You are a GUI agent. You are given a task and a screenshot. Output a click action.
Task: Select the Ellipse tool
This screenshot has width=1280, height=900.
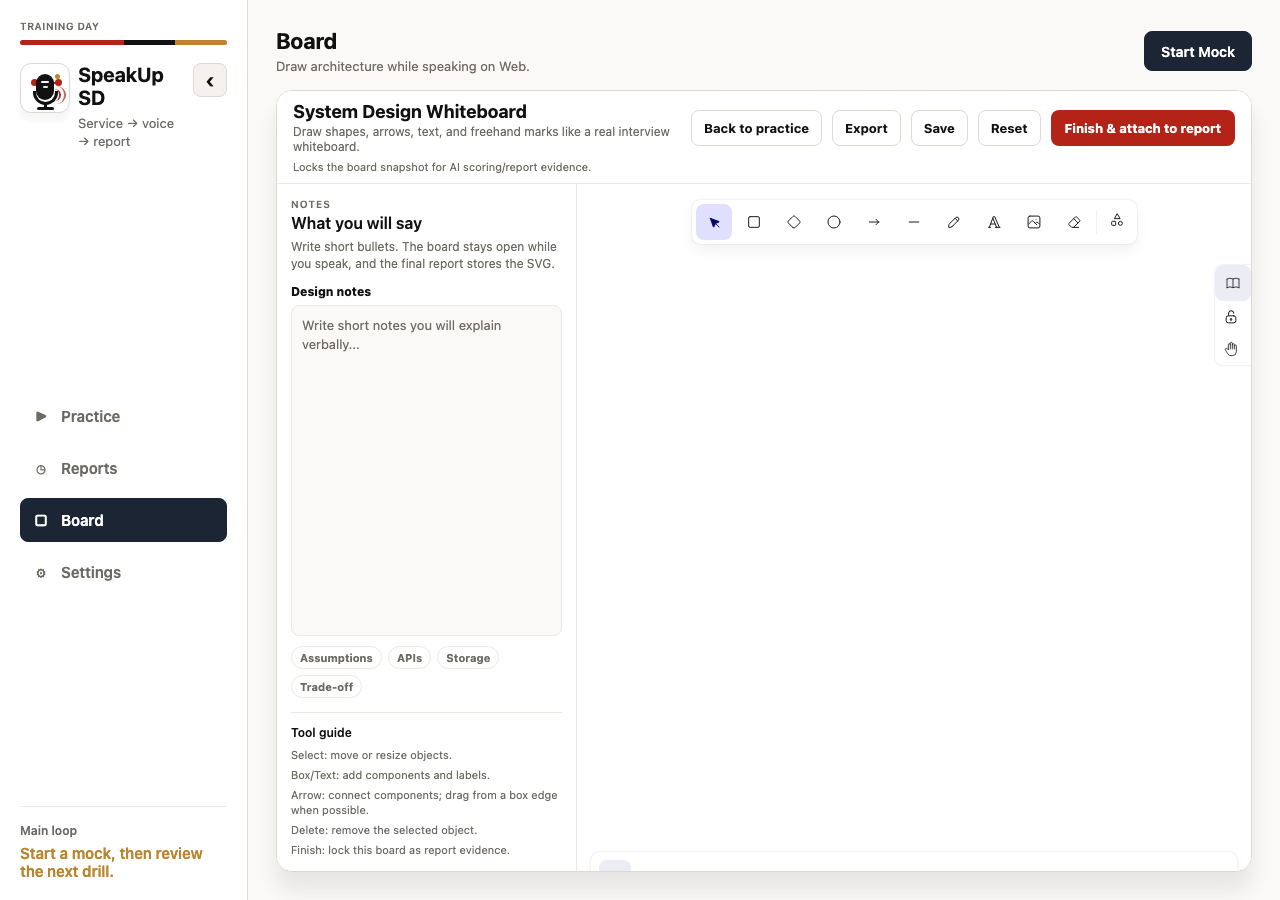[x=834, y=222]
